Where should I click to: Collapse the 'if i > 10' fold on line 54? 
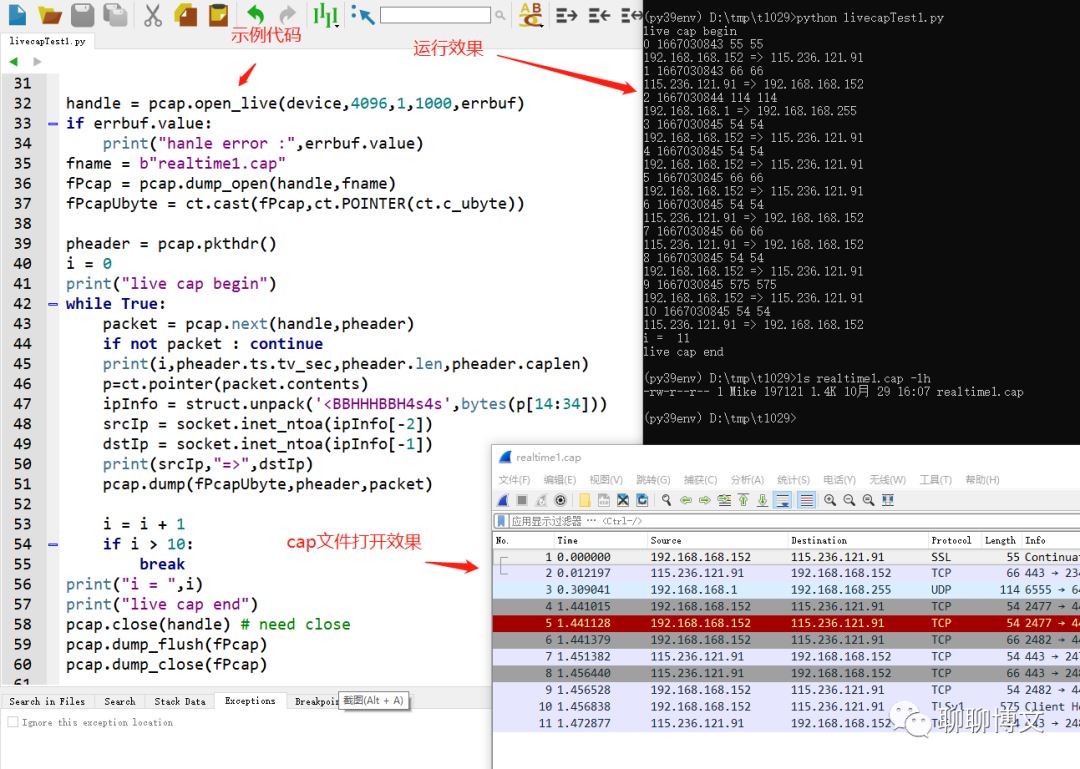[53, 544]
